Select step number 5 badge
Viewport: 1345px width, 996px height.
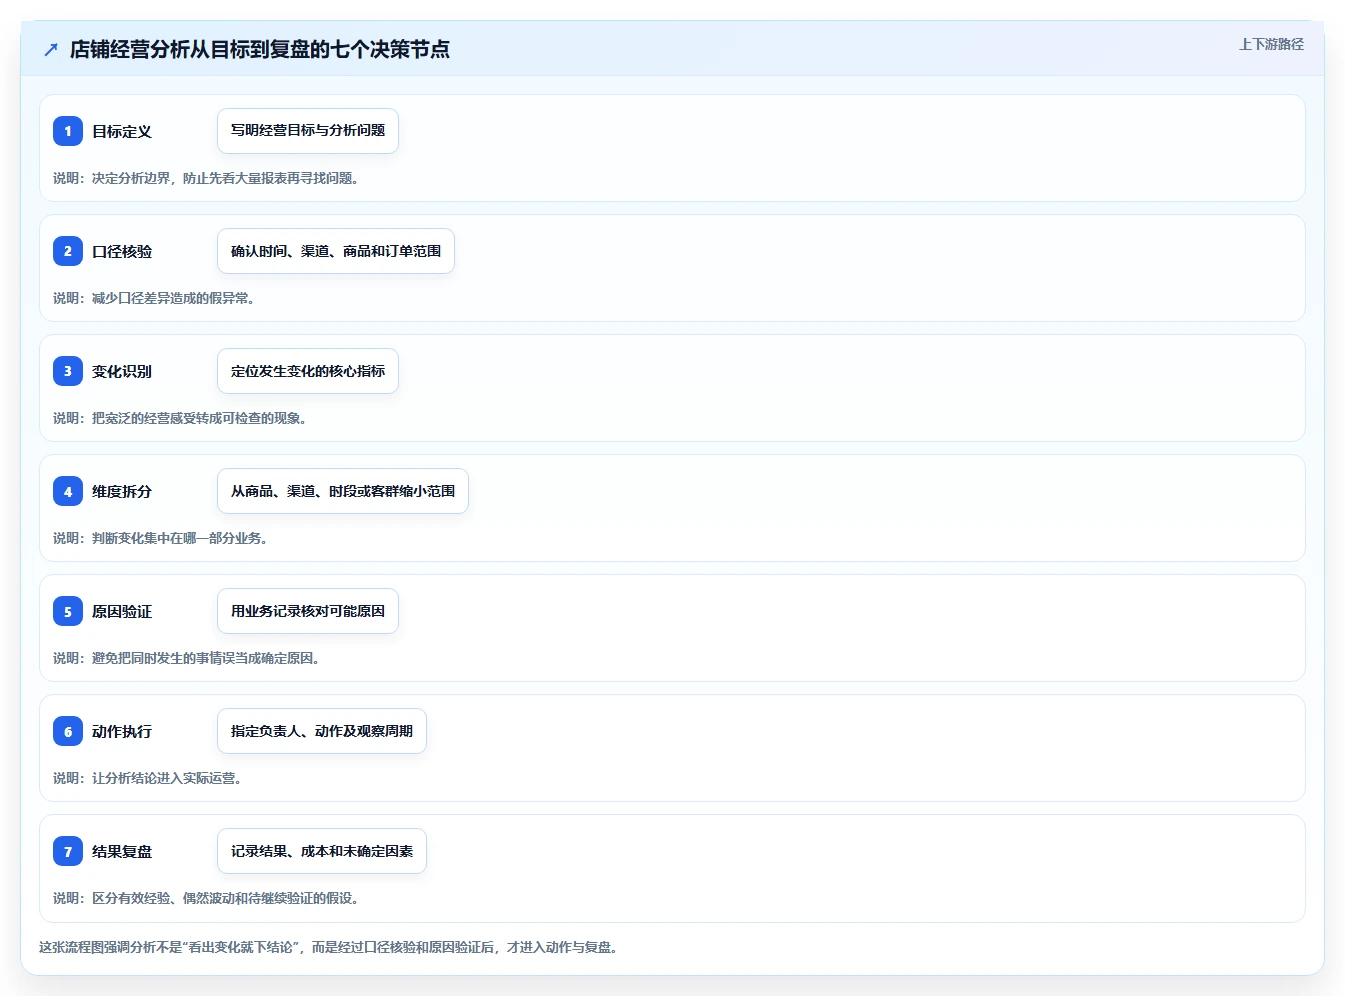coord(68,611)
